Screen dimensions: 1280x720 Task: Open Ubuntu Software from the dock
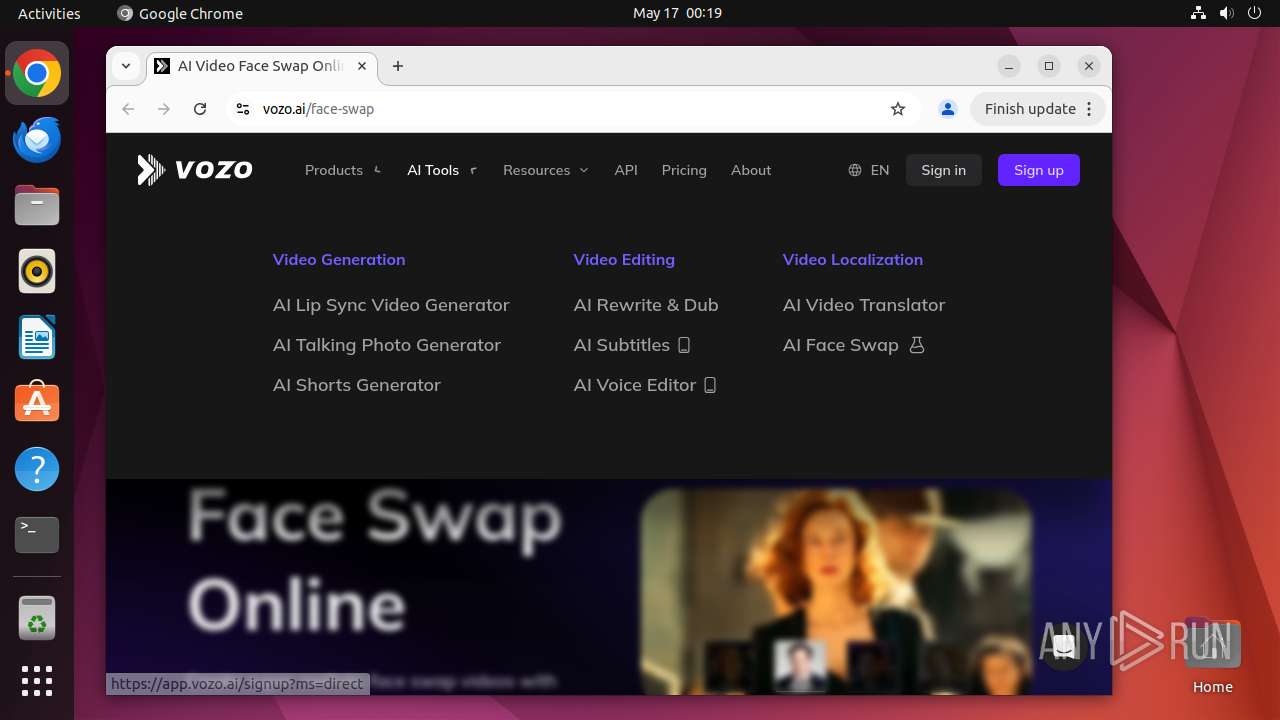(x=37, y=403)
